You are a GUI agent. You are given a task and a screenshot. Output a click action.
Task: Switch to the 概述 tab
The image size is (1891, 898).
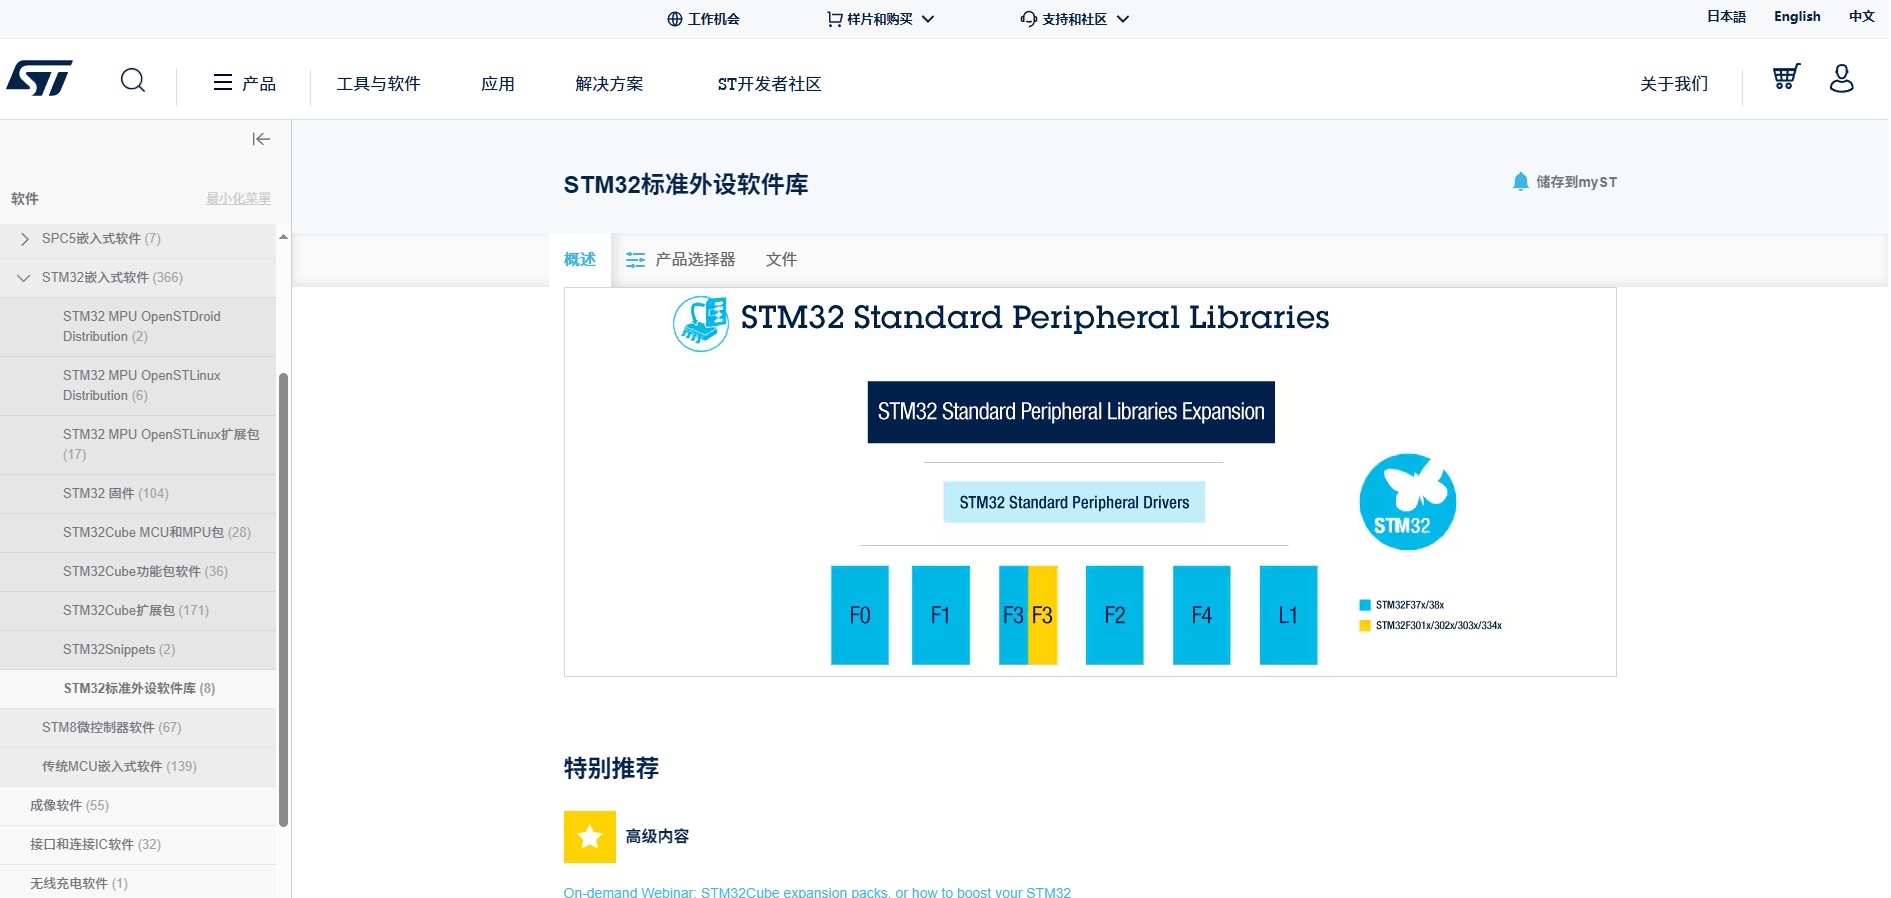(x=580, y=260)
